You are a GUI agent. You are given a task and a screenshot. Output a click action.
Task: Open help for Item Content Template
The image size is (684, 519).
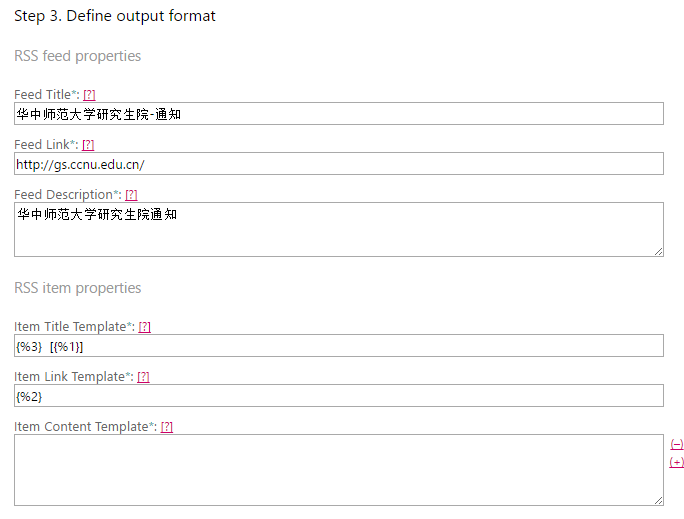pyautogui.click(x=167, y=427)
